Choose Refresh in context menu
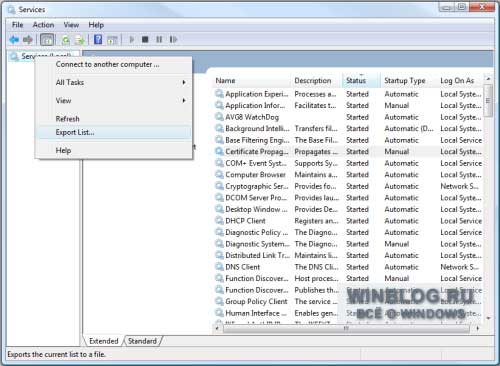This screenshot has width=500, height=366. tap(113, 119)
